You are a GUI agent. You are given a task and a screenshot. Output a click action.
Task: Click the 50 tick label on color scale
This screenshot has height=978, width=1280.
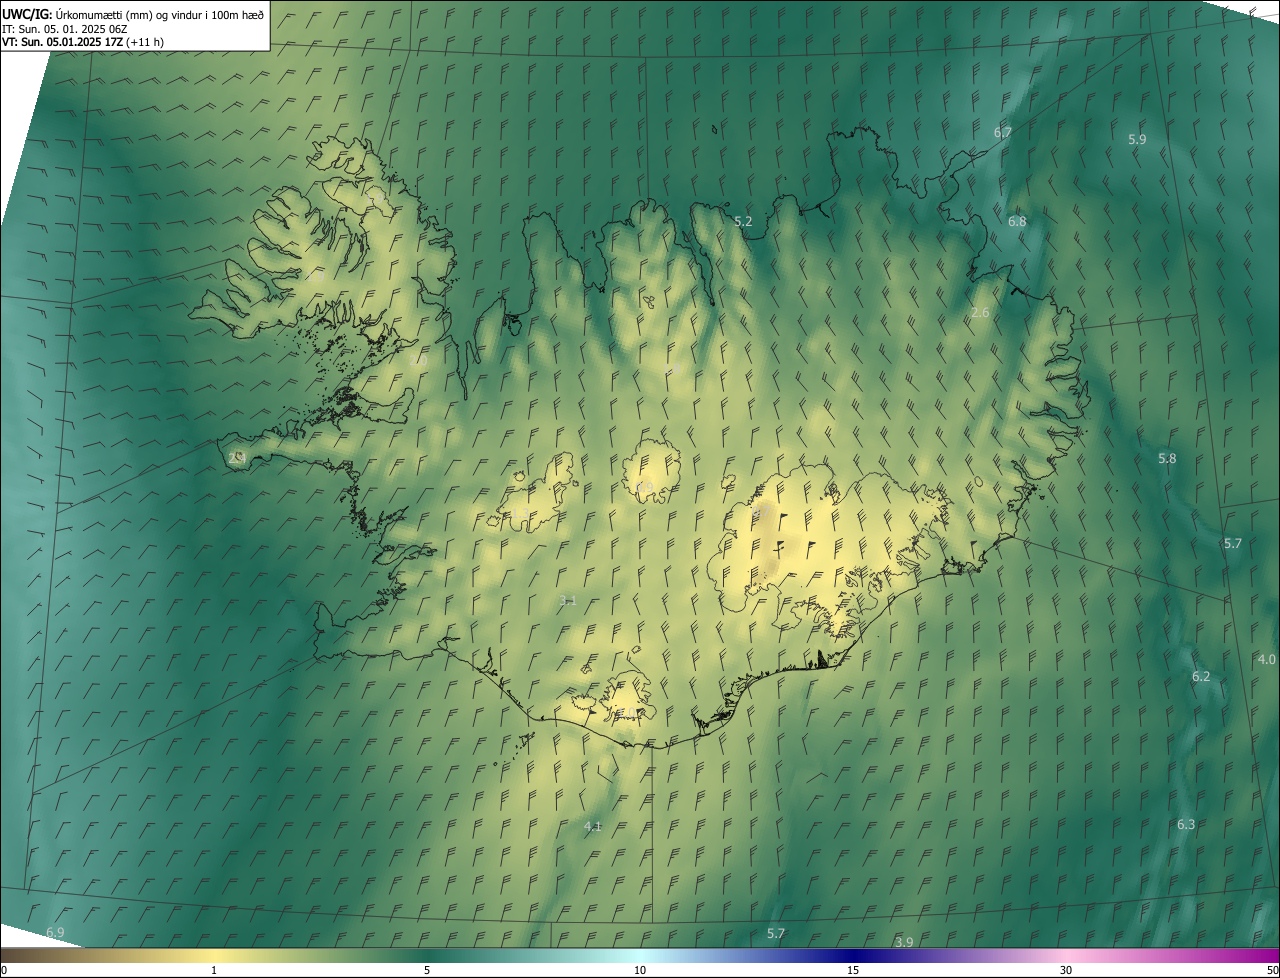pos(1271,970)
